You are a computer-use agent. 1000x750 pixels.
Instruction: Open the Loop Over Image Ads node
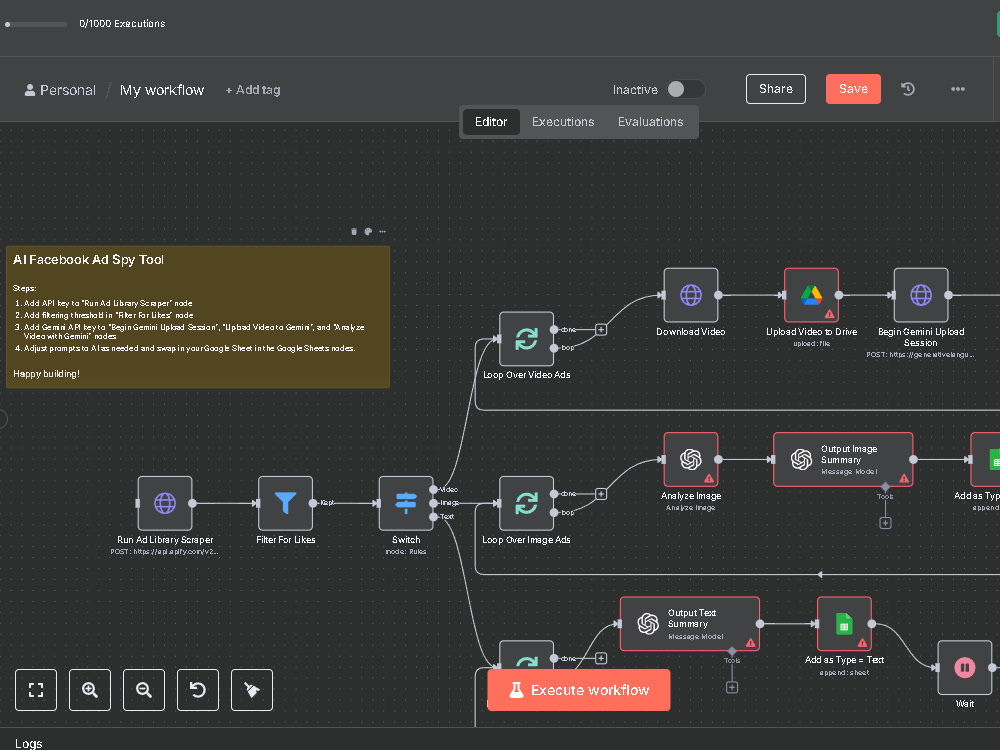click(526, 503)
